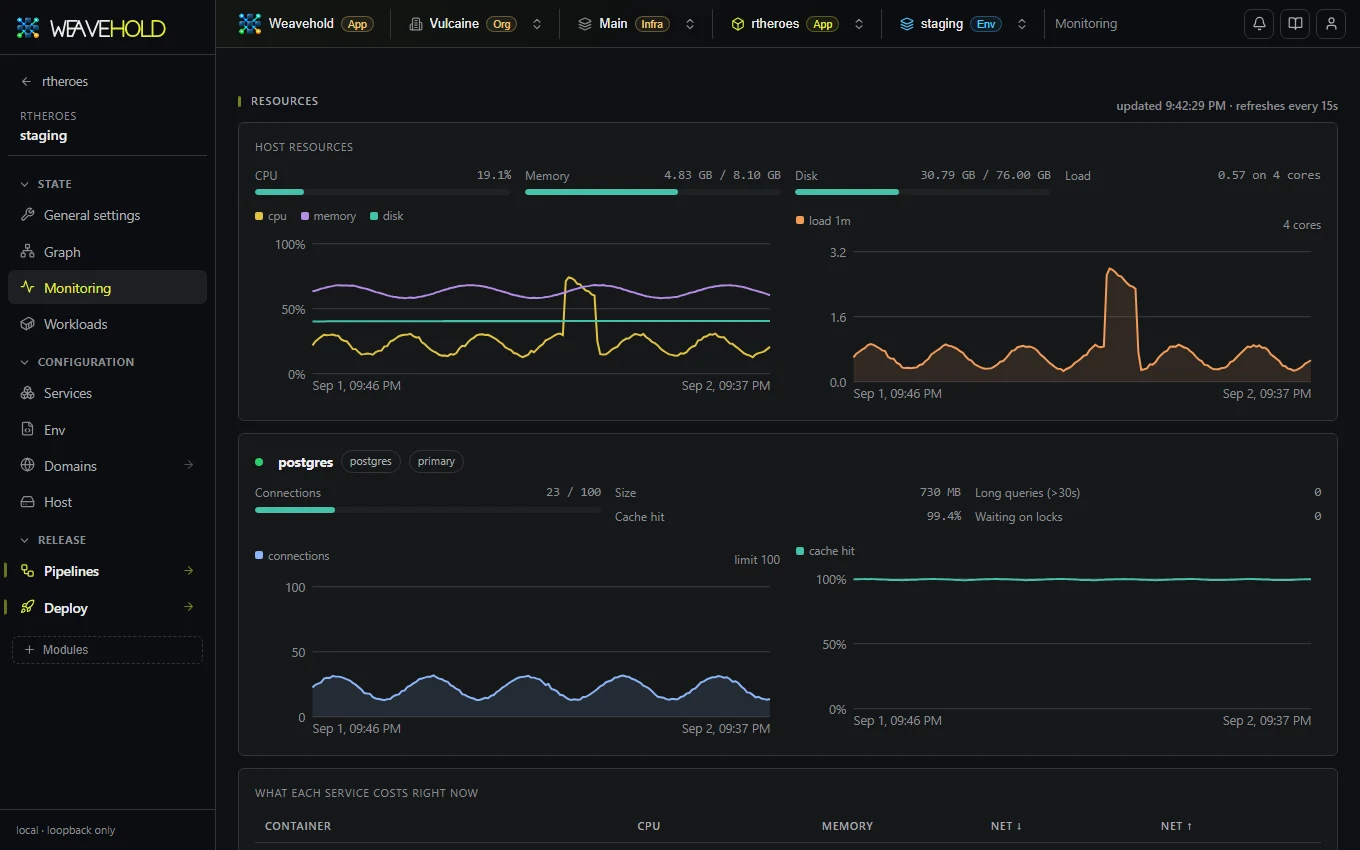
Task: Toggle the load 1m legend entry
Action: coord(823,221)
